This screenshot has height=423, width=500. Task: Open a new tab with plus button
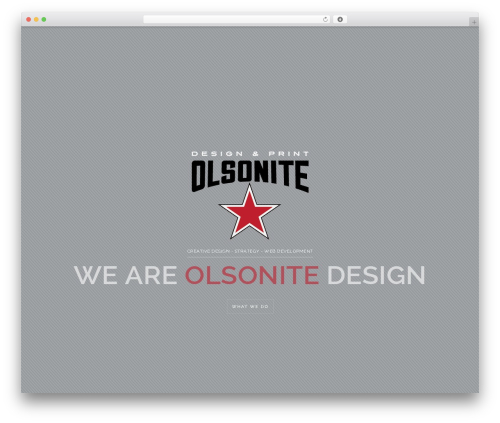tap(474, 22)
